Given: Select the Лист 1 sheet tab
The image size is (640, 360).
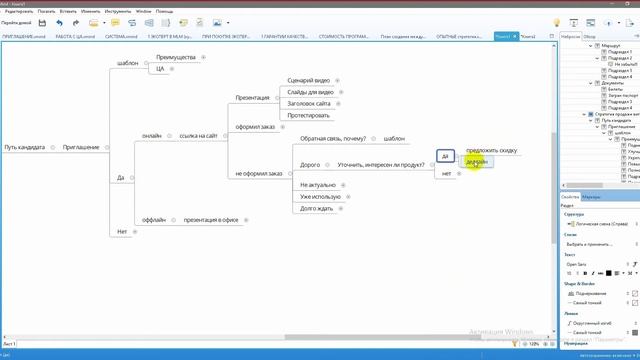Looking at the screenshot, I should 9,344.
